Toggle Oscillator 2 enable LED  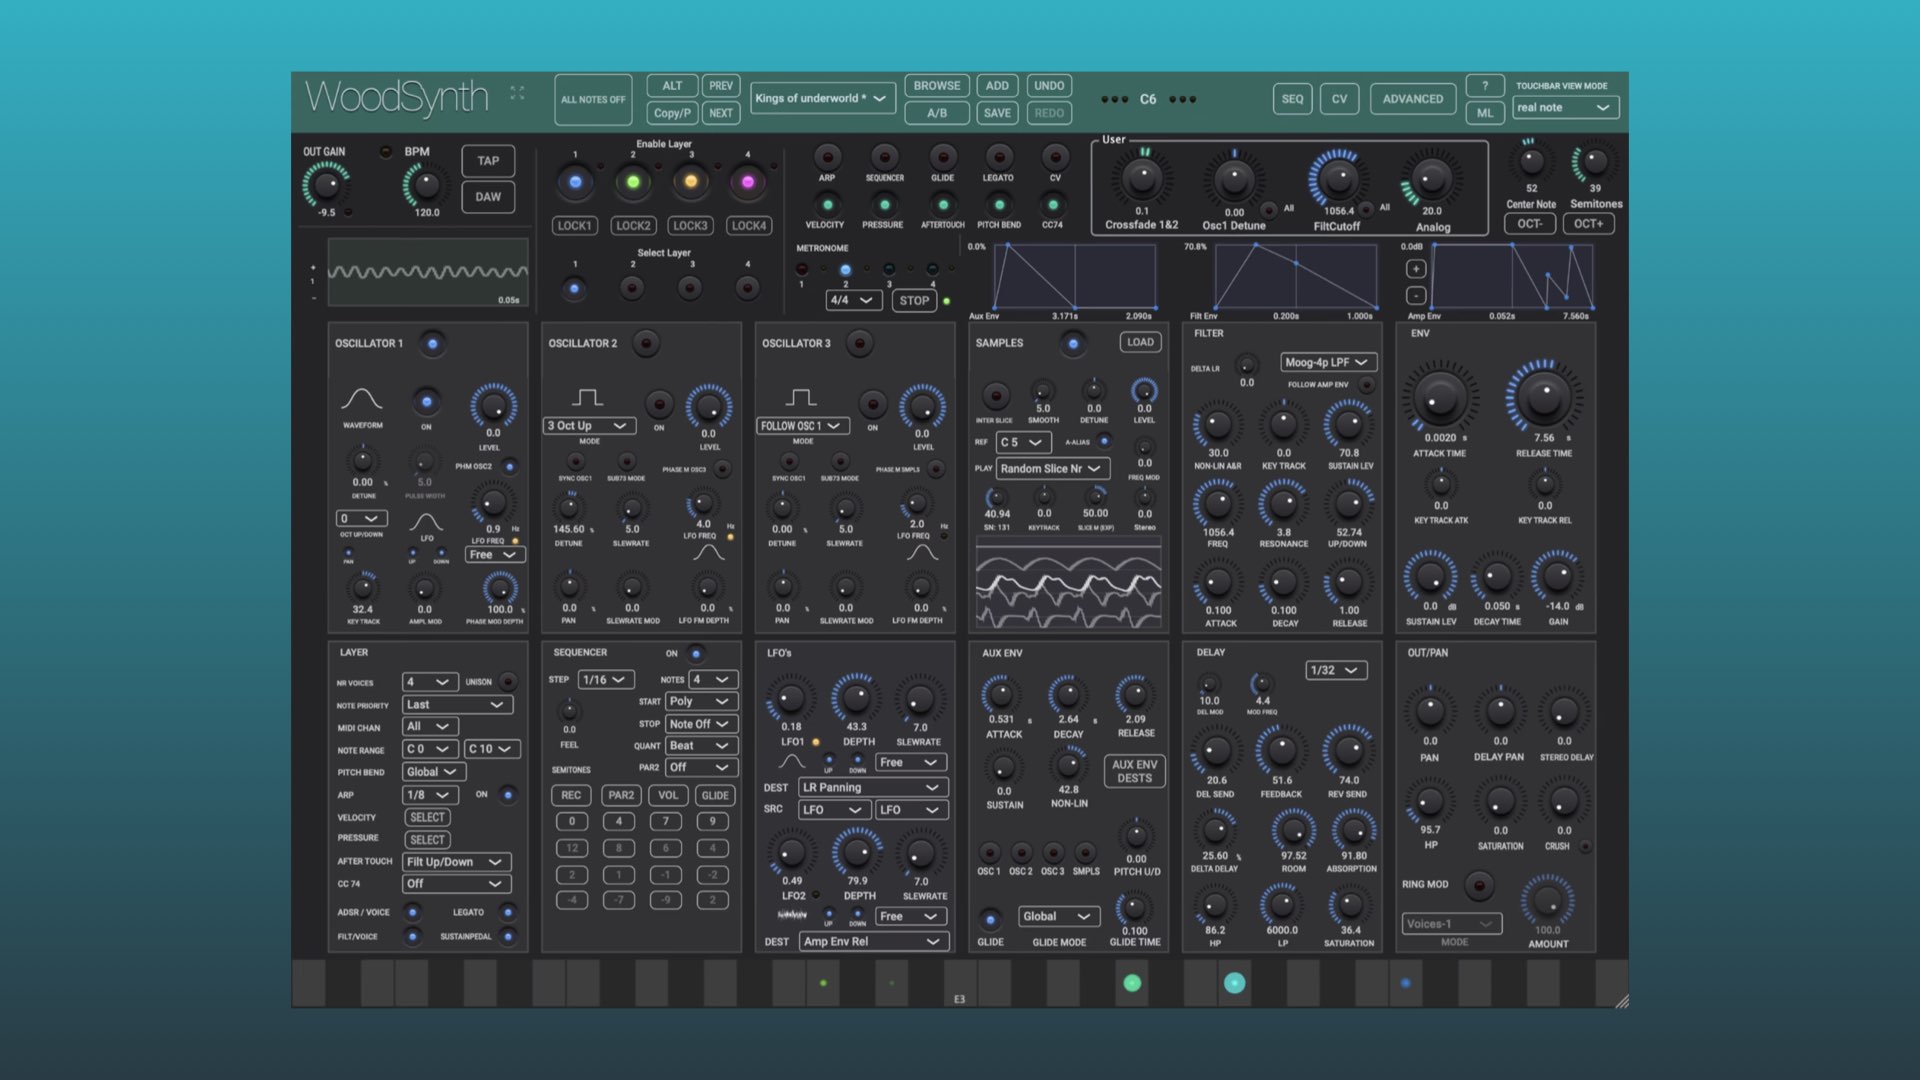coord(646,344)
